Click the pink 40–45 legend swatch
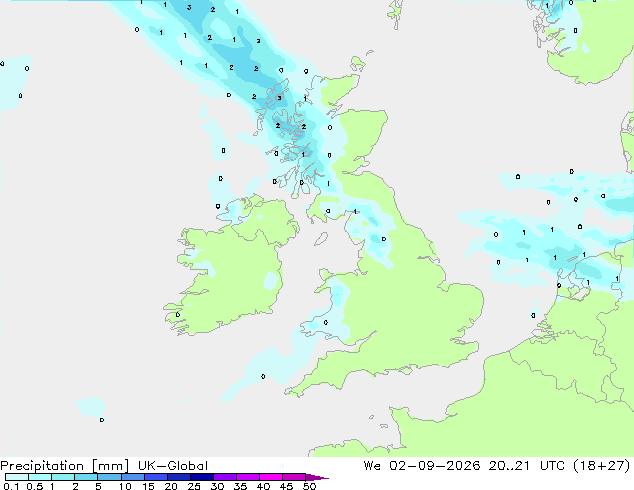Viewport: 634px width, 490px height. pos(271,477)
